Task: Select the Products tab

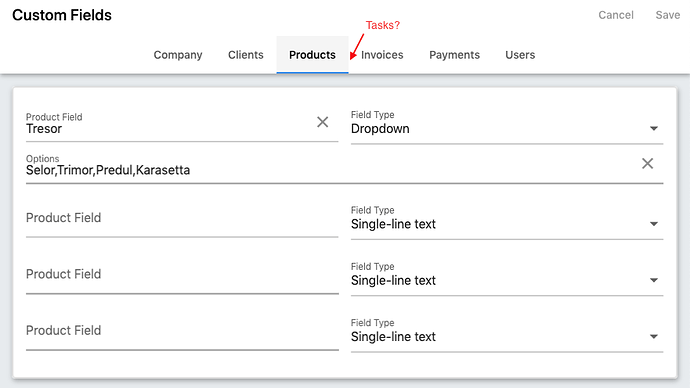Action: tap(312, 55)
